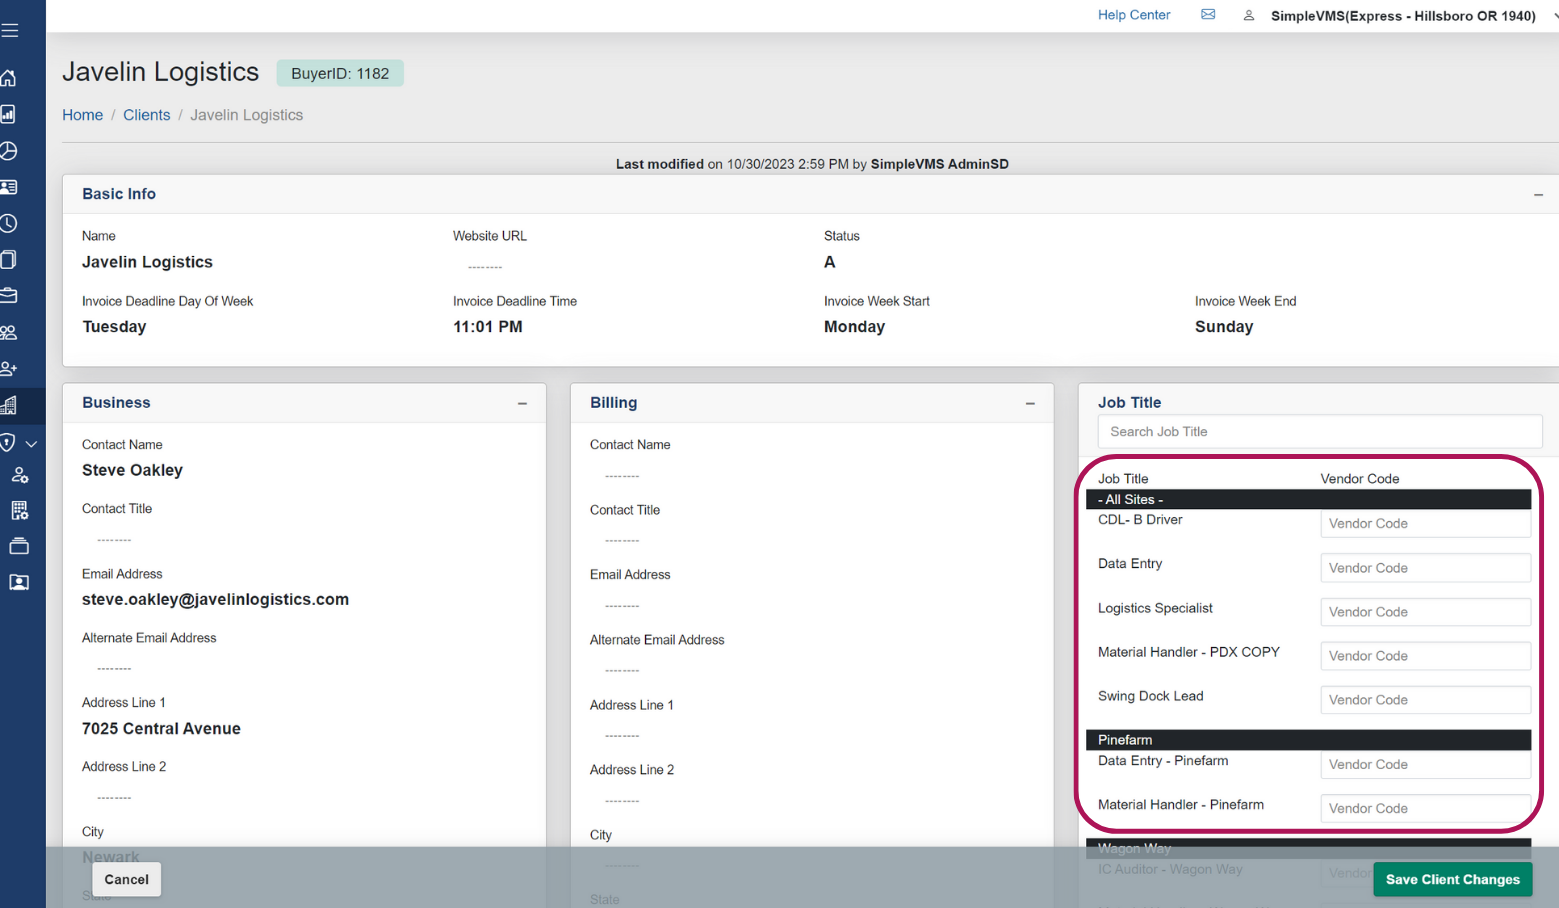Click the Invoice Week Start value Monday

click(x=854, y=327)
